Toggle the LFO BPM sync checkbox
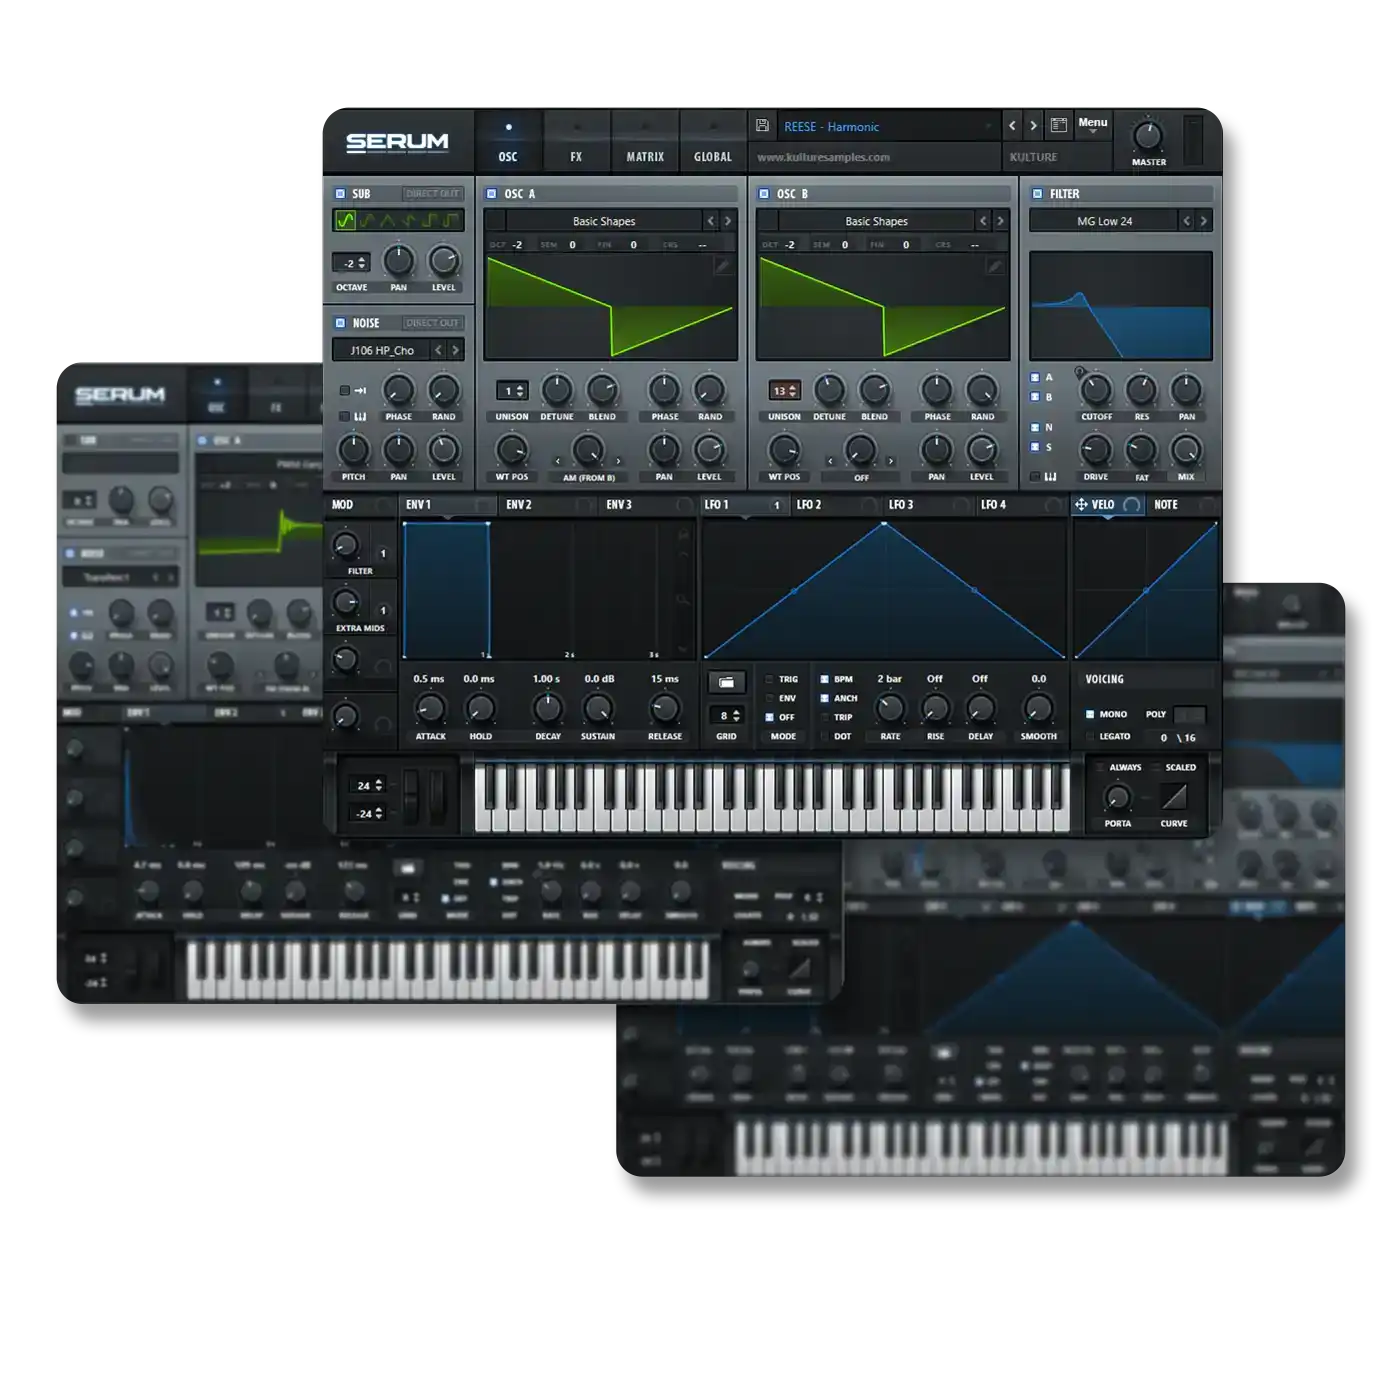The width and height of the screenshot is (1400, 1400). (x=824, y=679)
